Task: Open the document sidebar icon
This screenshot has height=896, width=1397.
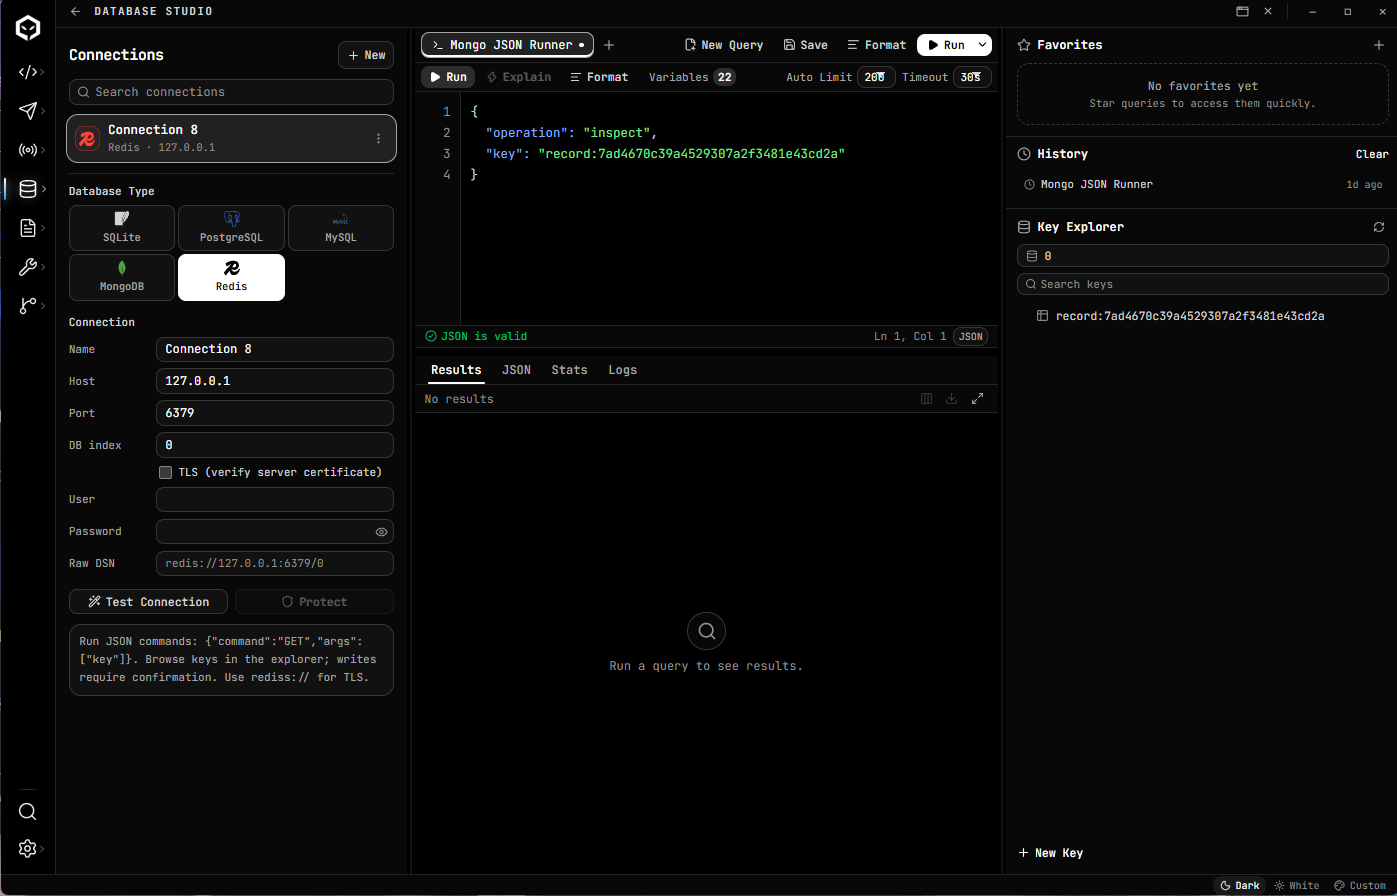Action: pyautogui.click(x=28, y=228)
